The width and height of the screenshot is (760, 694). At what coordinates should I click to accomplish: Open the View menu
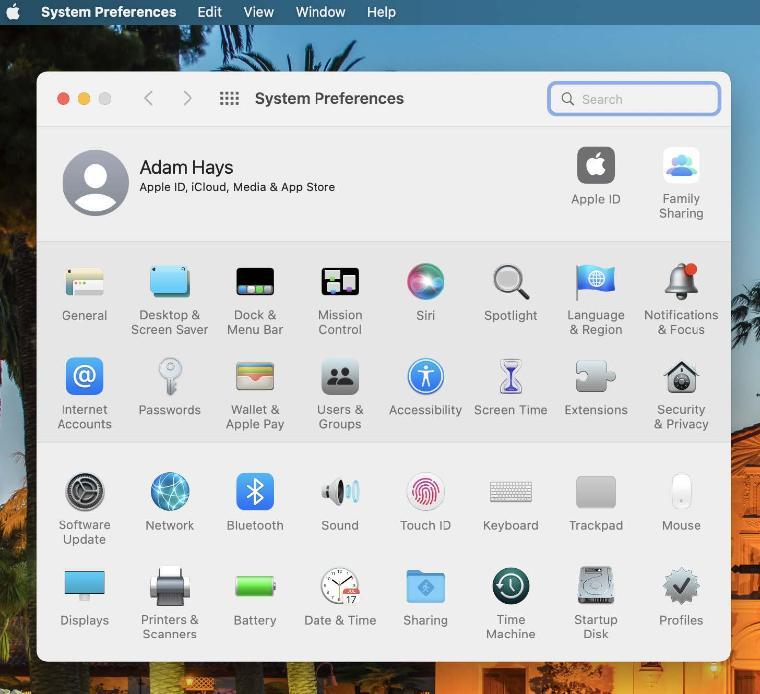pos(258,12)
